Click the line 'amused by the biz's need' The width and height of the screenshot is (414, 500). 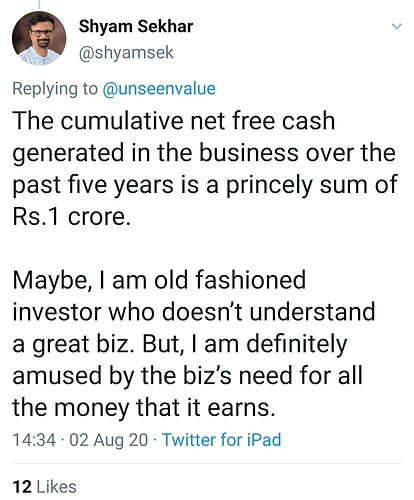click(188, 376)
